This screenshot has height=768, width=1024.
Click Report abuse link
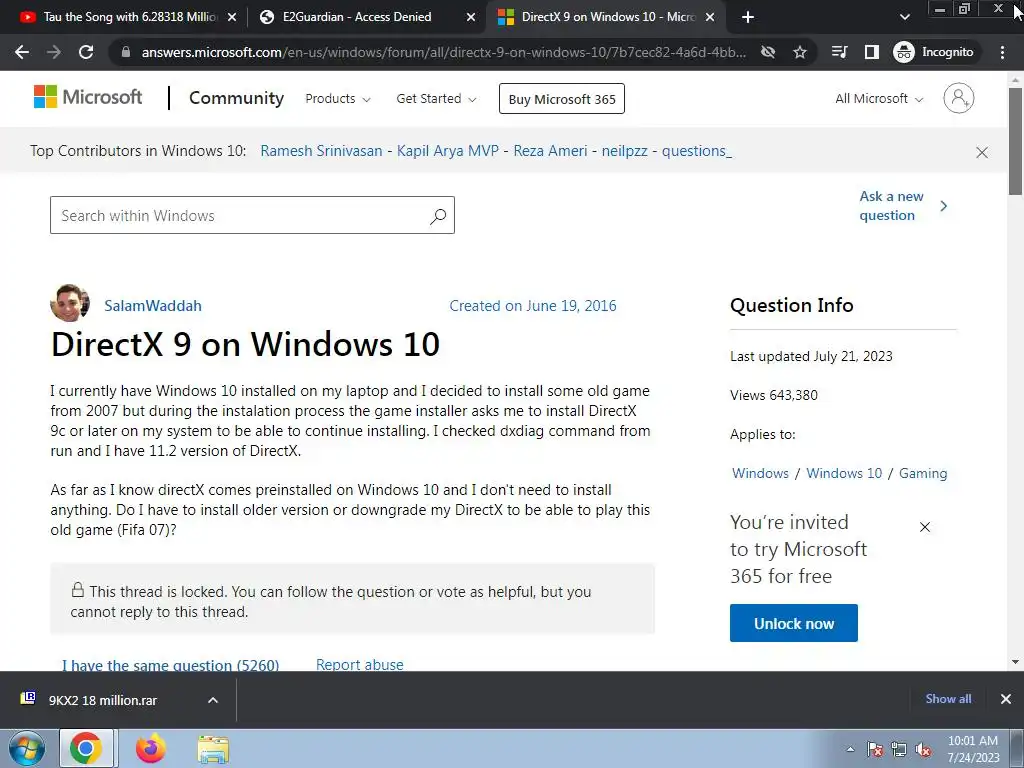(x=360, y=664)
